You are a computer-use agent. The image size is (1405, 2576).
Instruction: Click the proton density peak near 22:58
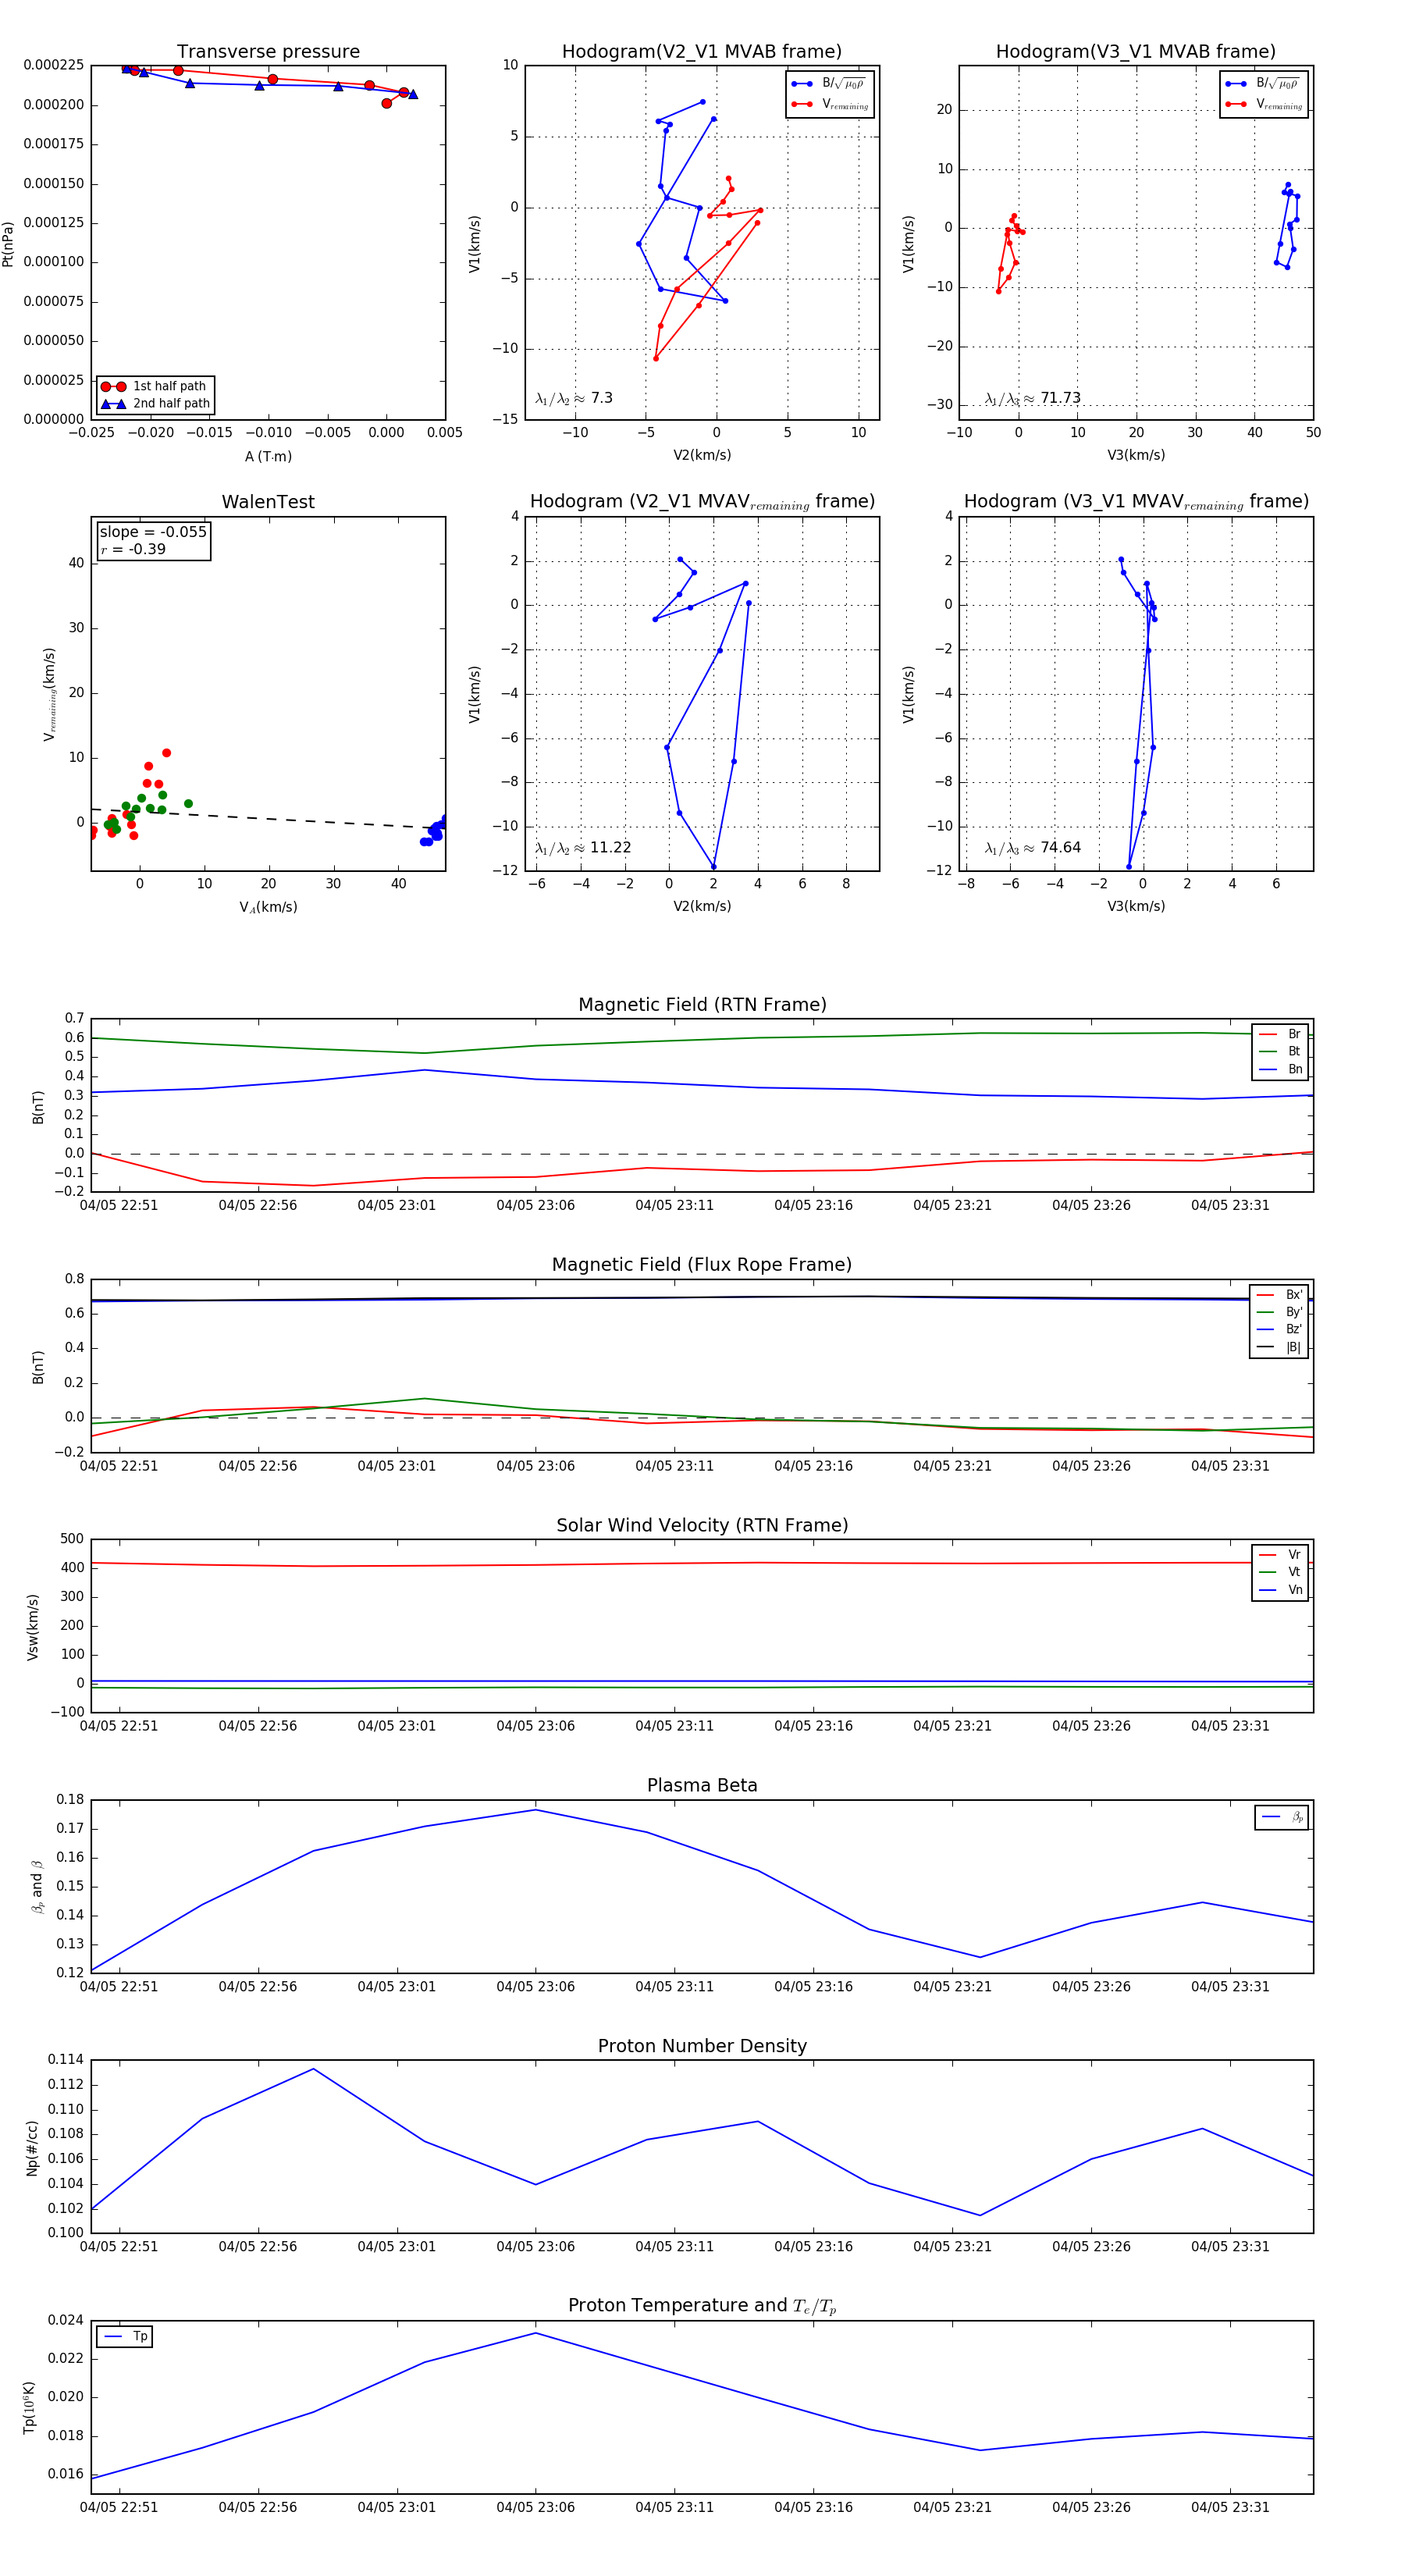313,2069
